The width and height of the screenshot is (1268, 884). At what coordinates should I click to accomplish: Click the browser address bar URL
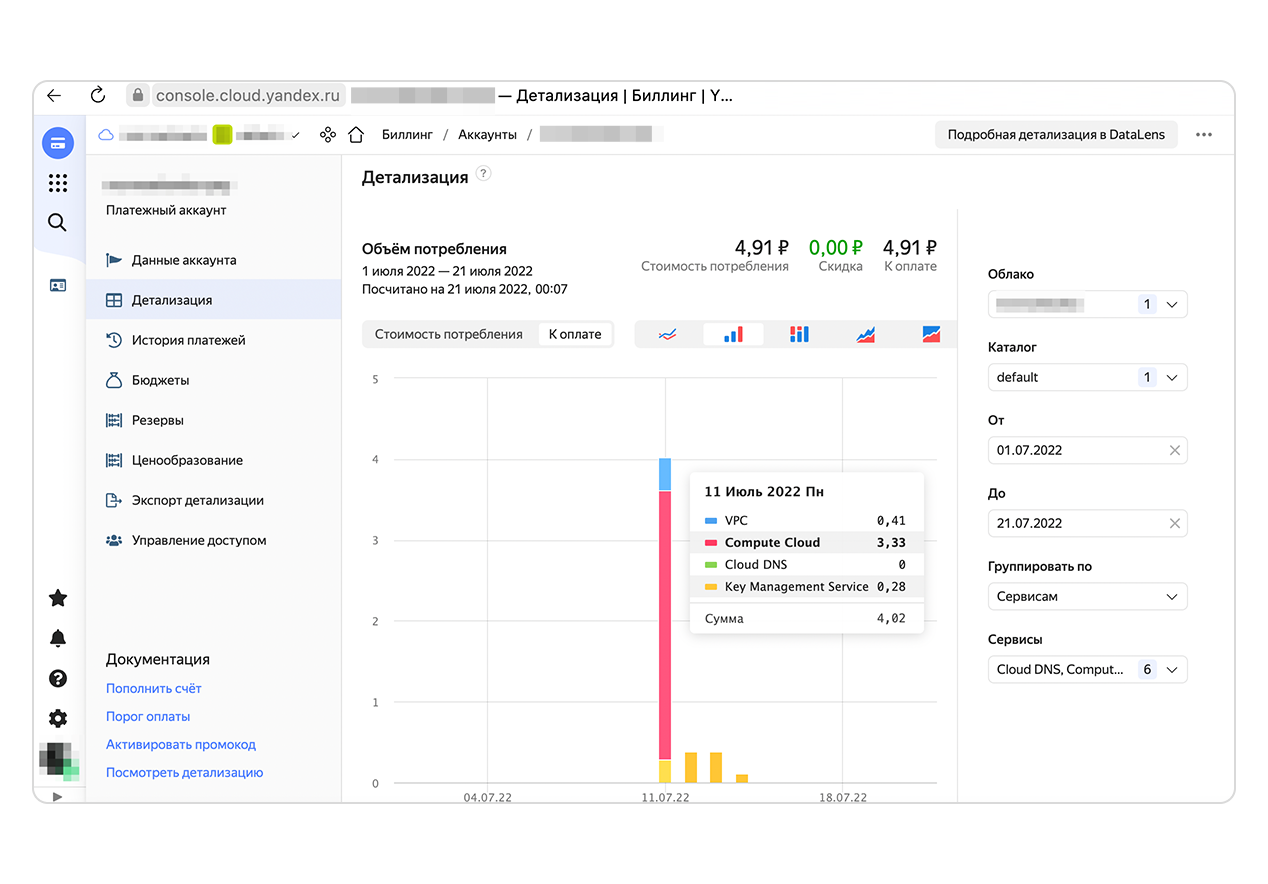tap(247, 96)
